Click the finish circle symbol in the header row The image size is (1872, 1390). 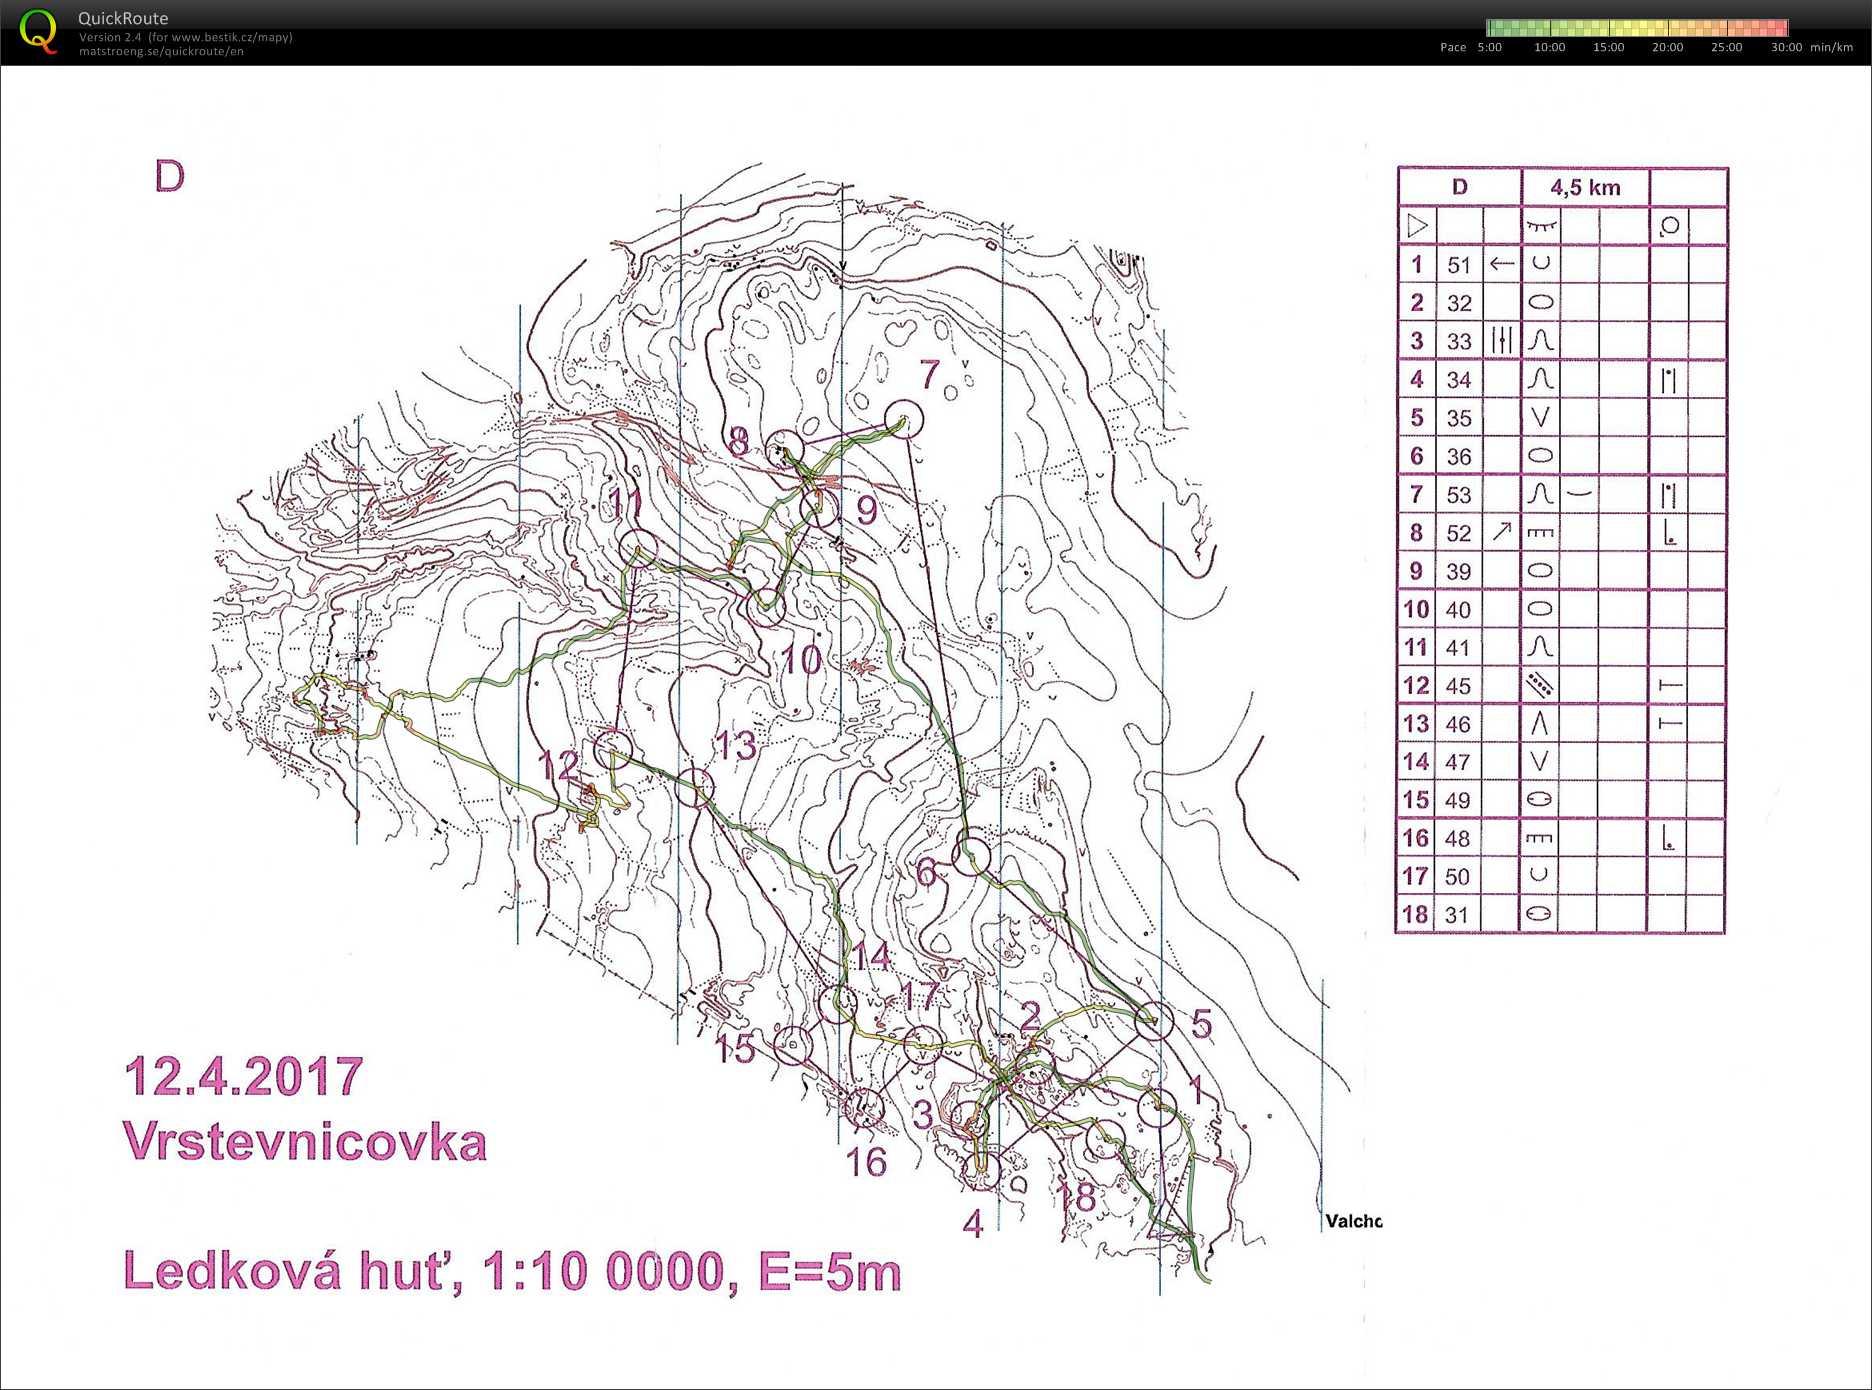(x=1672, y=226)
